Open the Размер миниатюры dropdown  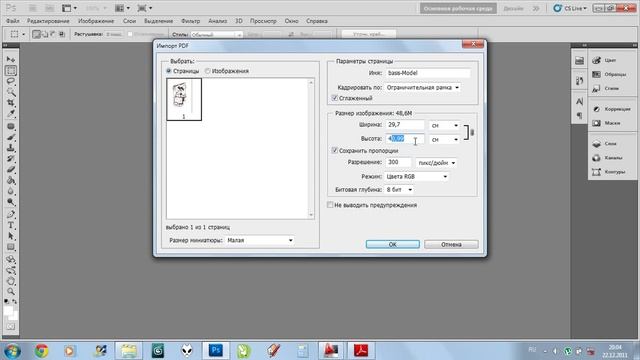coord(260,240)
